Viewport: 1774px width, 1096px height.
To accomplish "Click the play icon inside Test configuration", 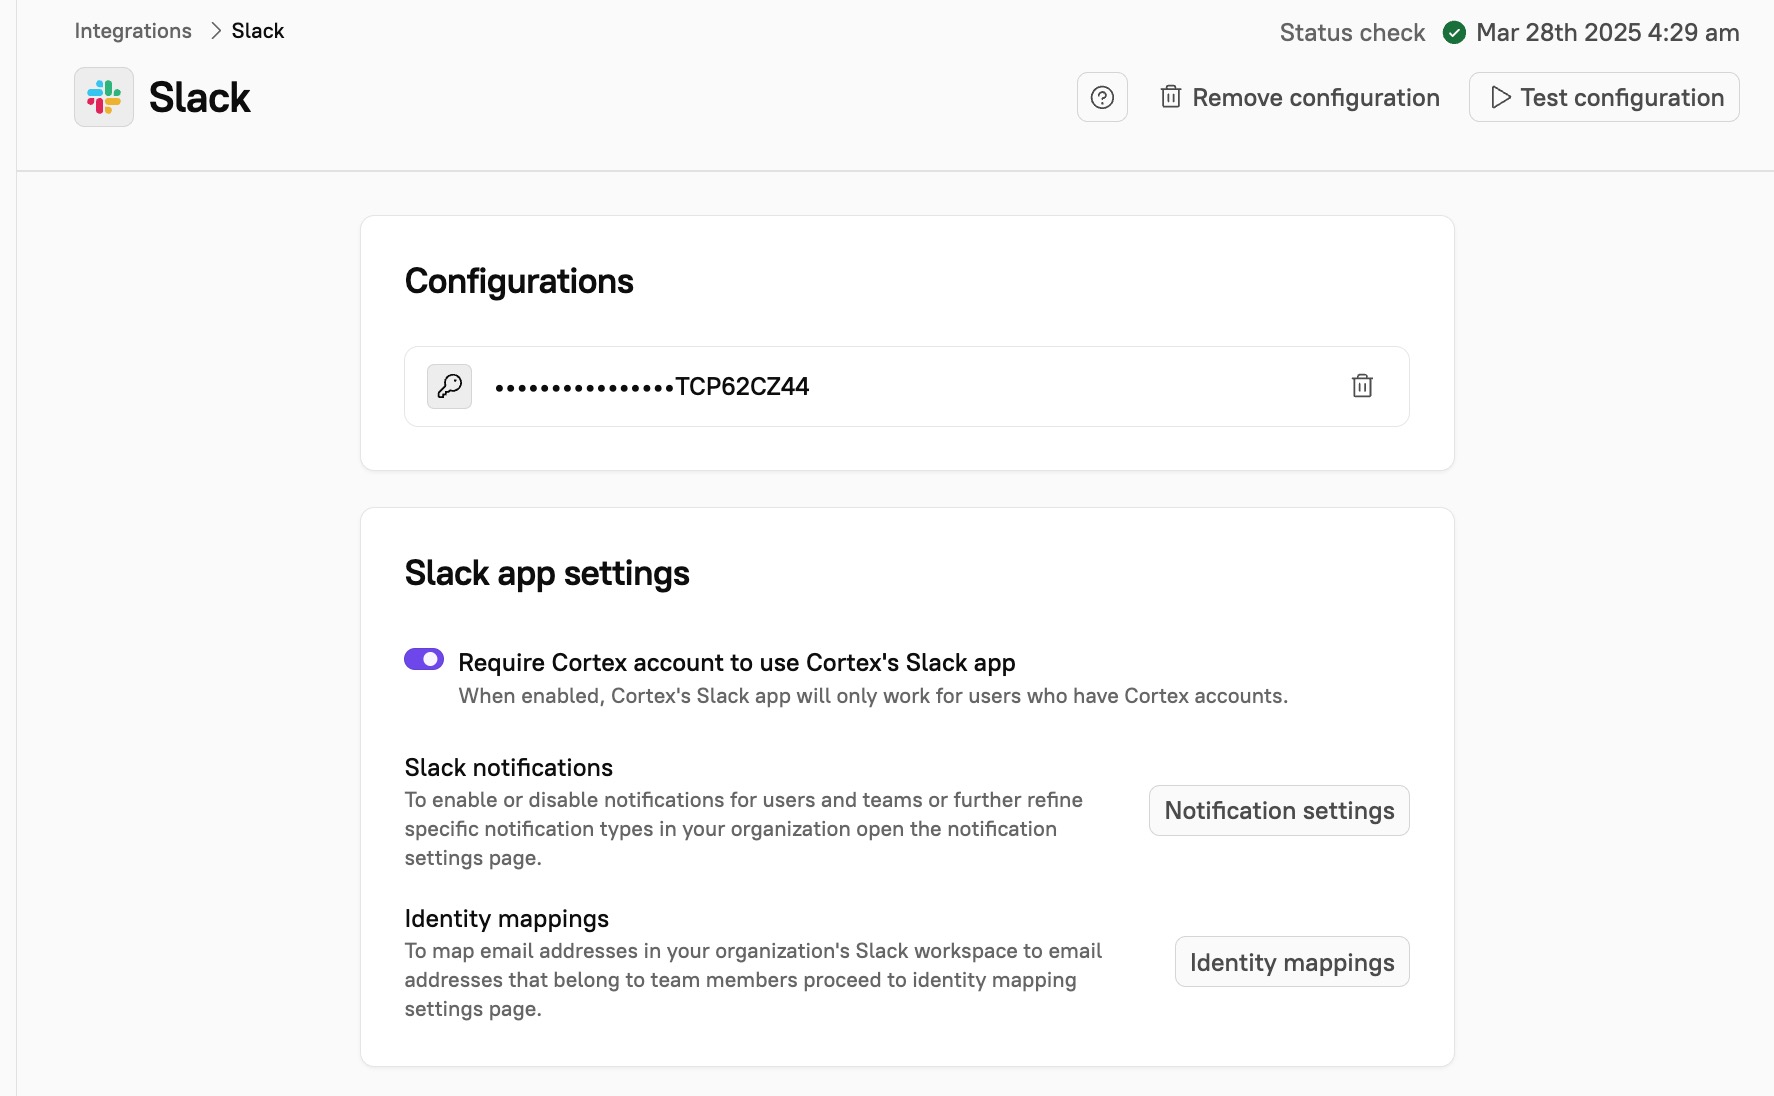I will point(1500,97).
